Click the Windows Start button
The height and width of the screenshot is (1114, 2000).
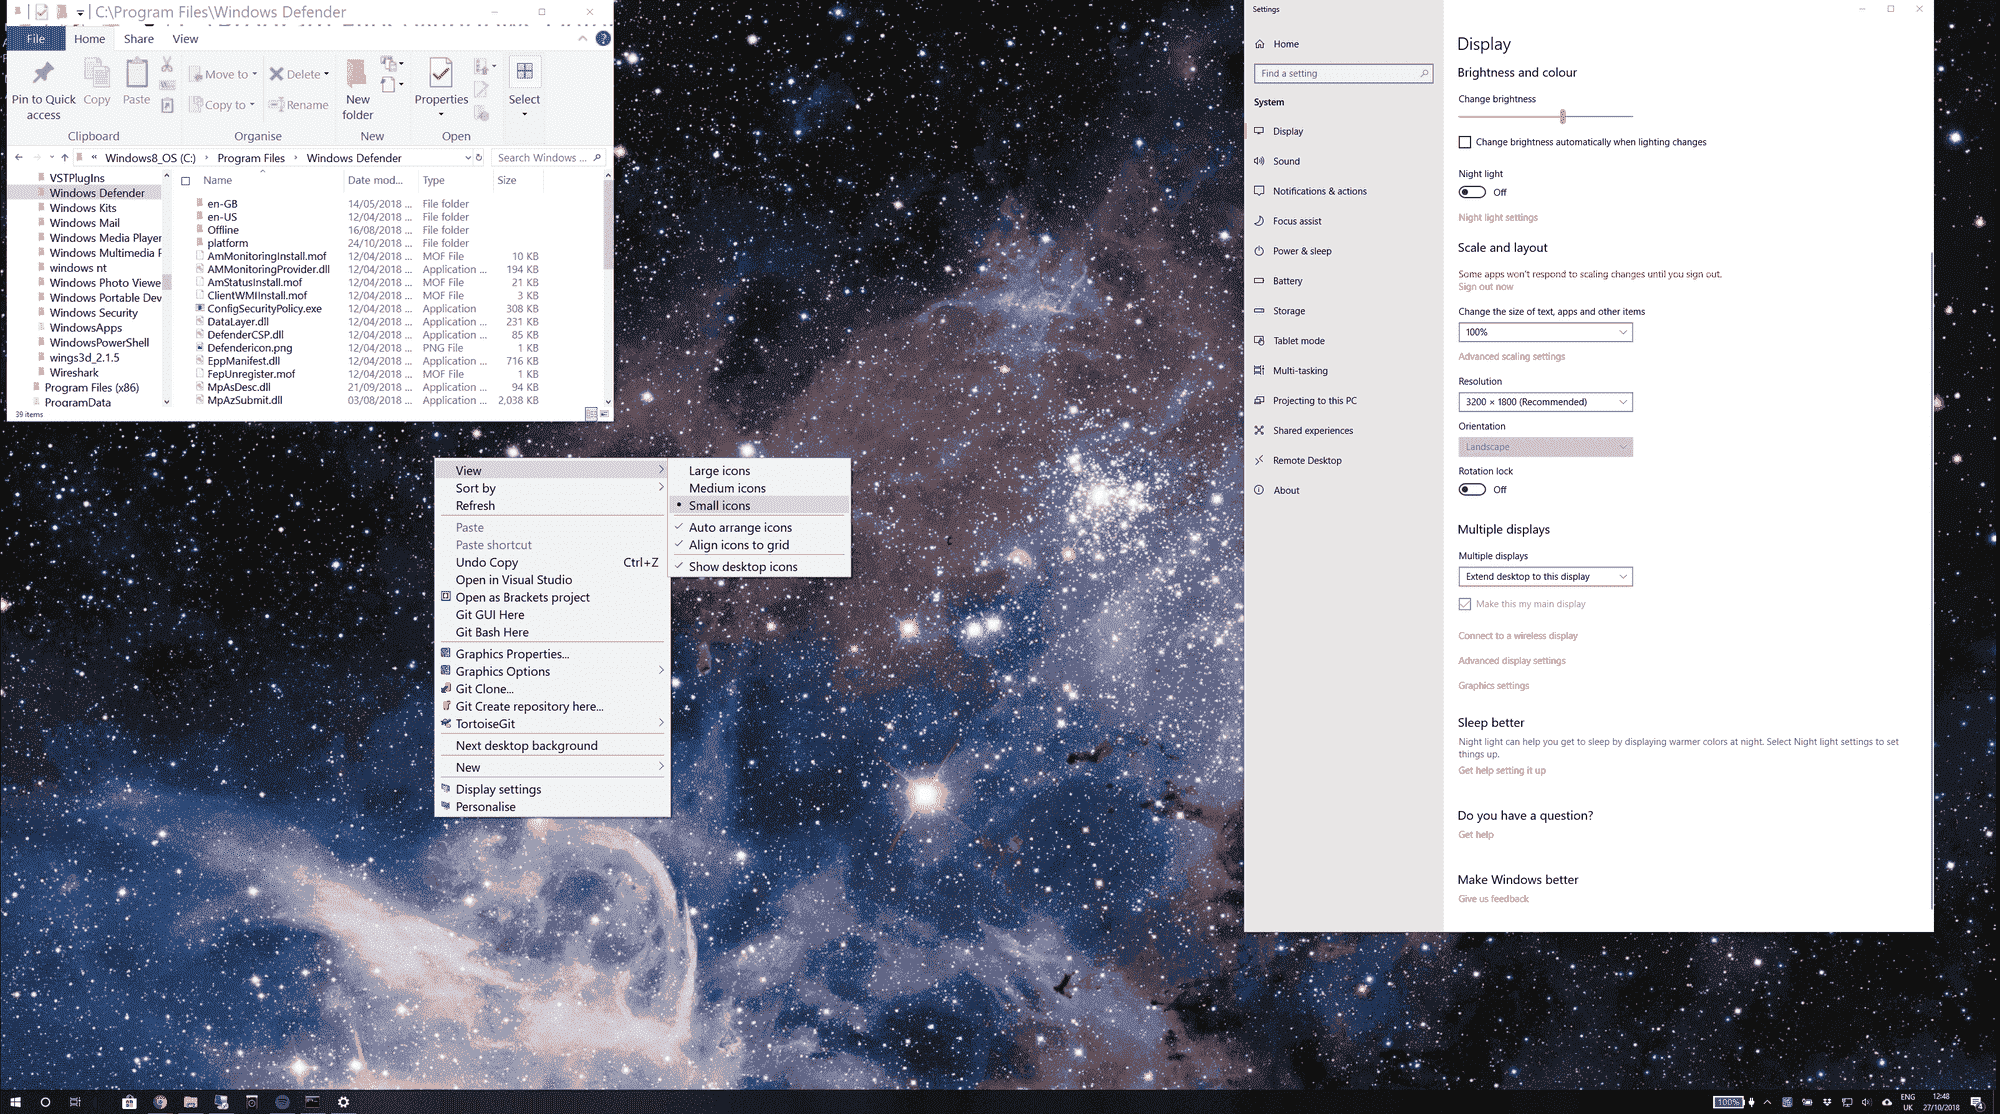[x=15, y=1102]
